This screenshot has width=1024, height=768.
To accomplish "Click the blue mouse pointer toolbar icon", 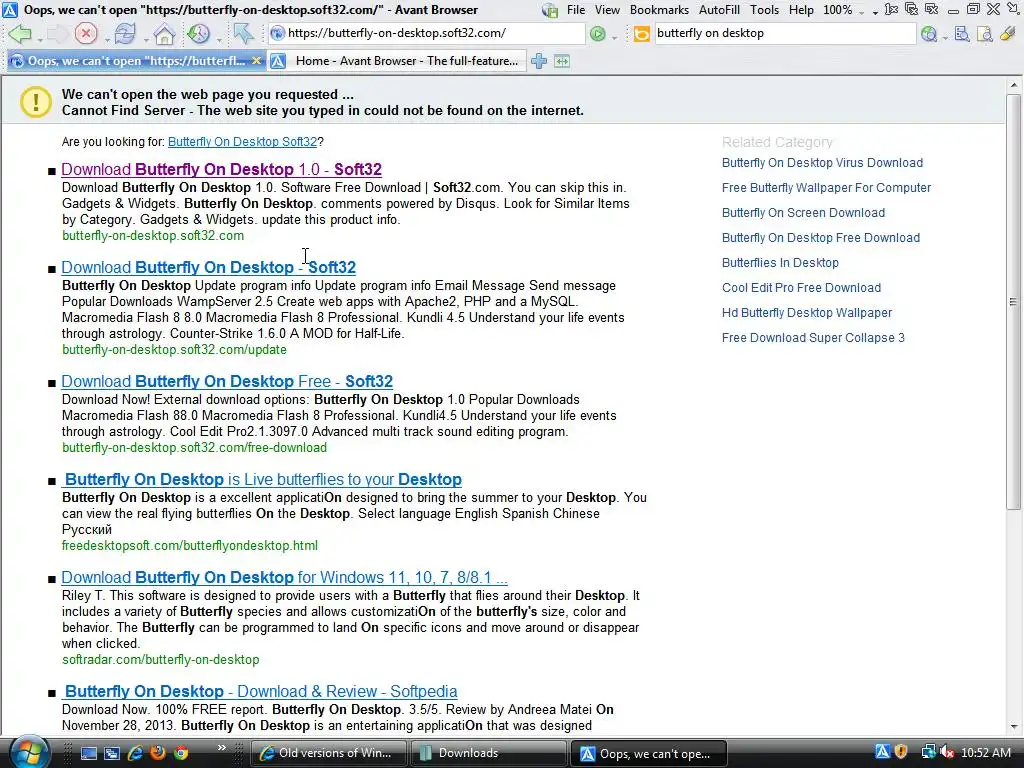I will [244, 33].
